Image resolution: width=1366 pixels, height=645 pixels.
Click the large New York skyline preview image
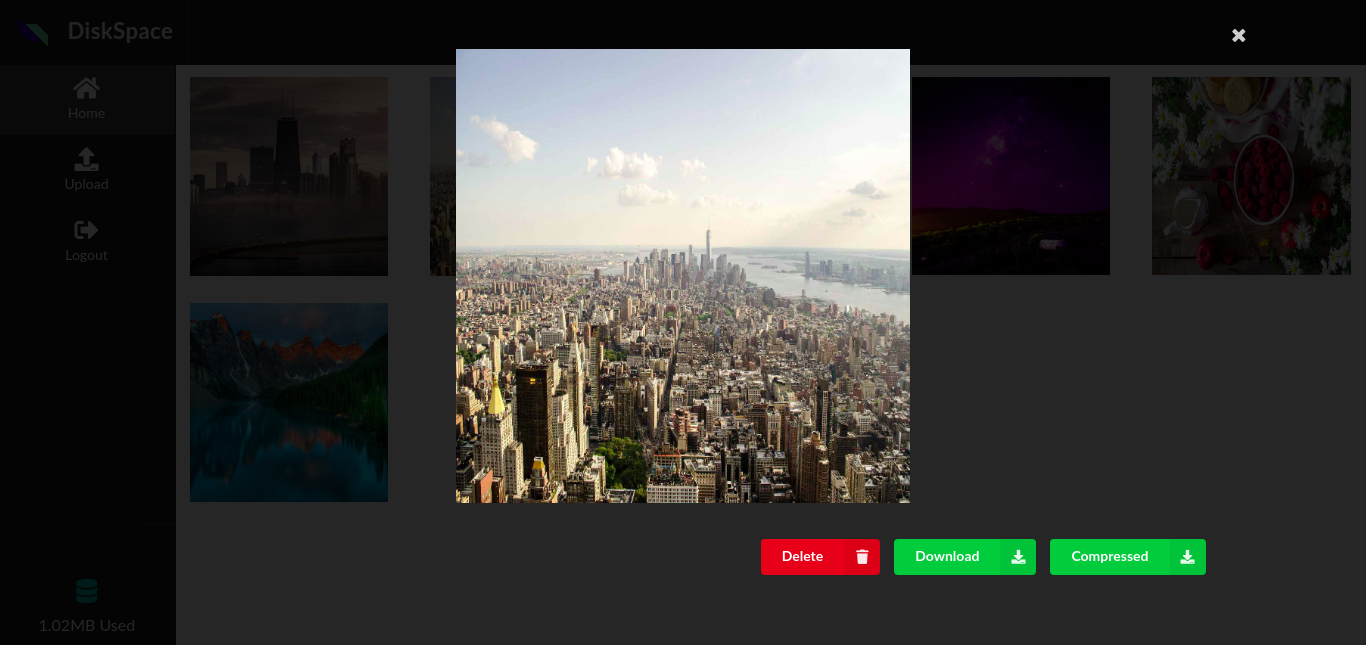pyautogui.click(x=683, y=276)
